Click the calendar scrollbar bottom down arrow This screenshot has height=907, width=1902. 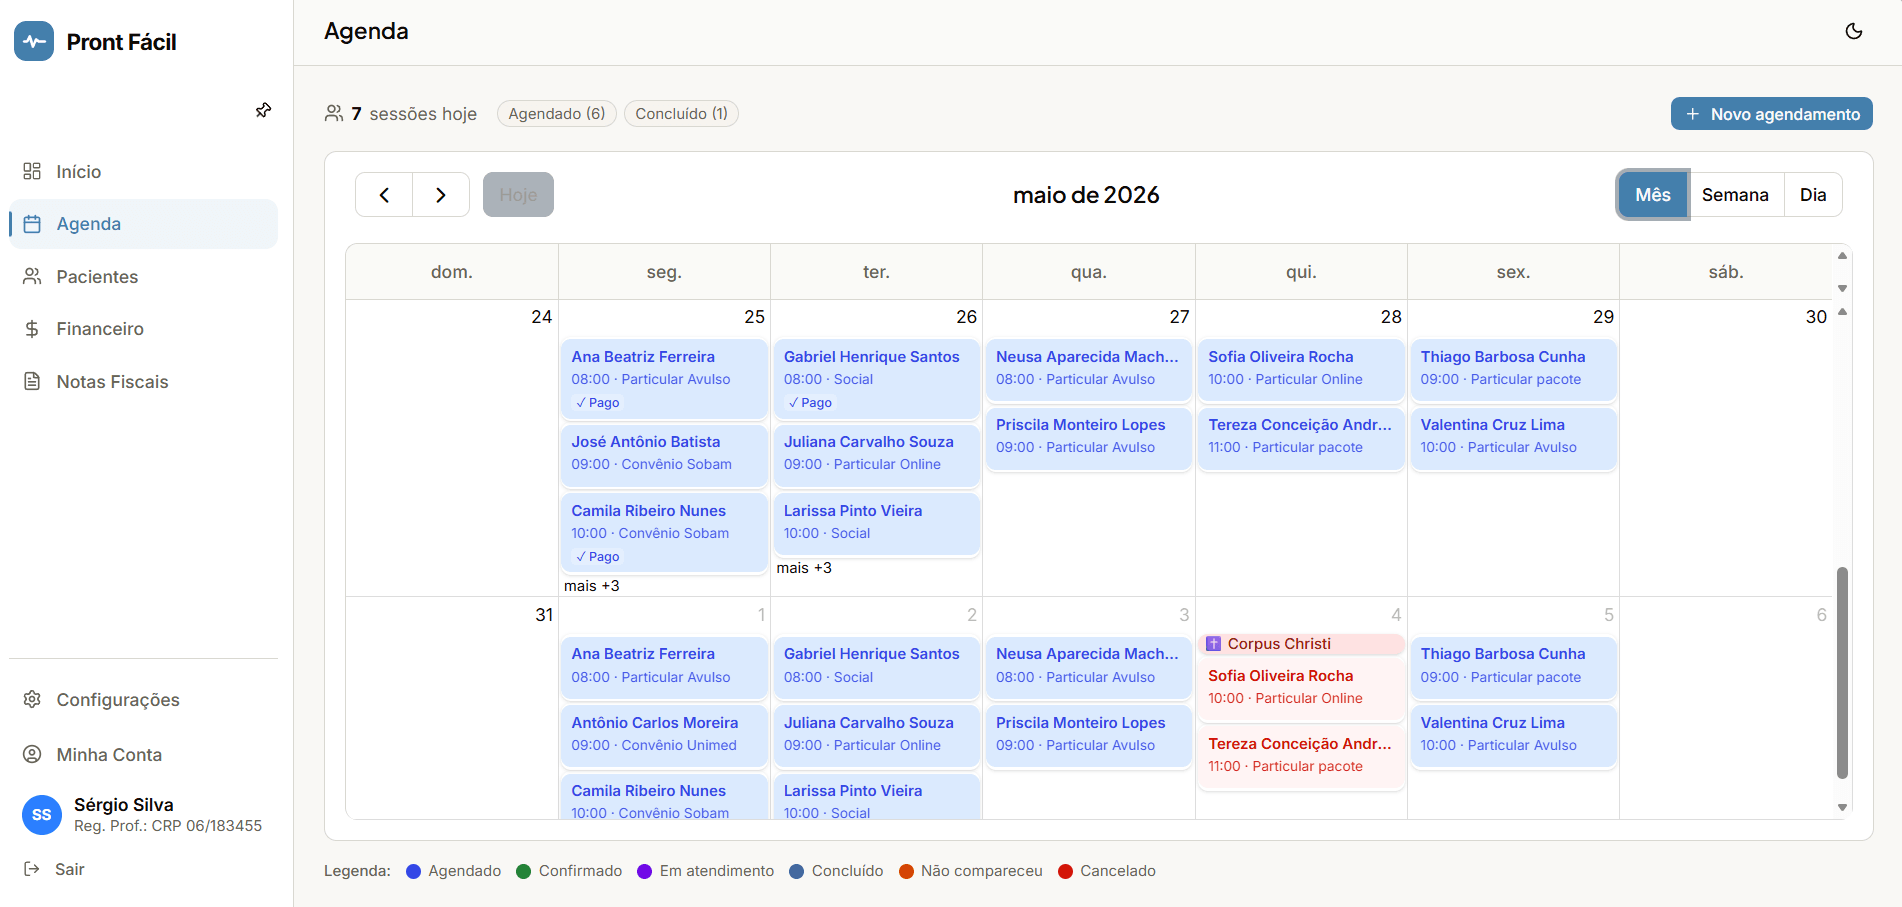point(1842,807)
